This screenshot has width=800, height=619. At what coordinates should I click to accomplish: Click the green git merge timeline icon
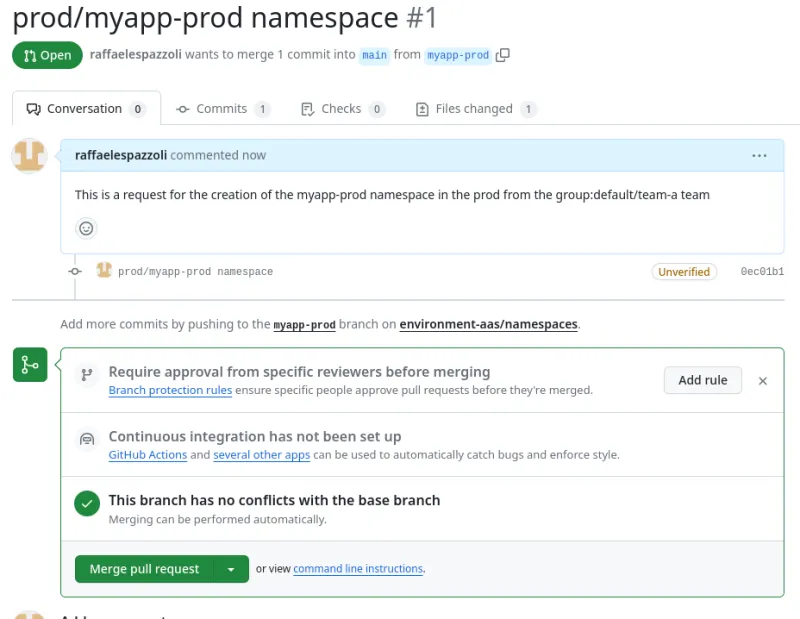(29, 364)
